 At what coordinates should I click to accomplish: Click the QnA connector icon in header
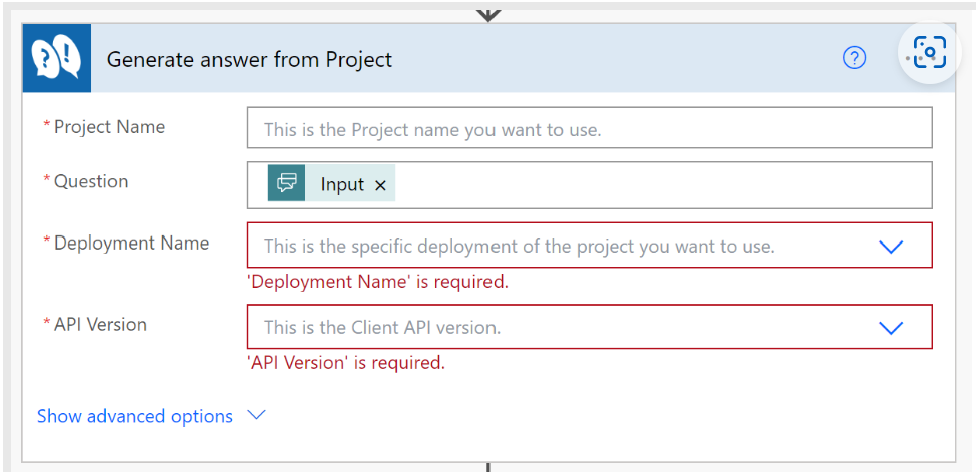57,58
